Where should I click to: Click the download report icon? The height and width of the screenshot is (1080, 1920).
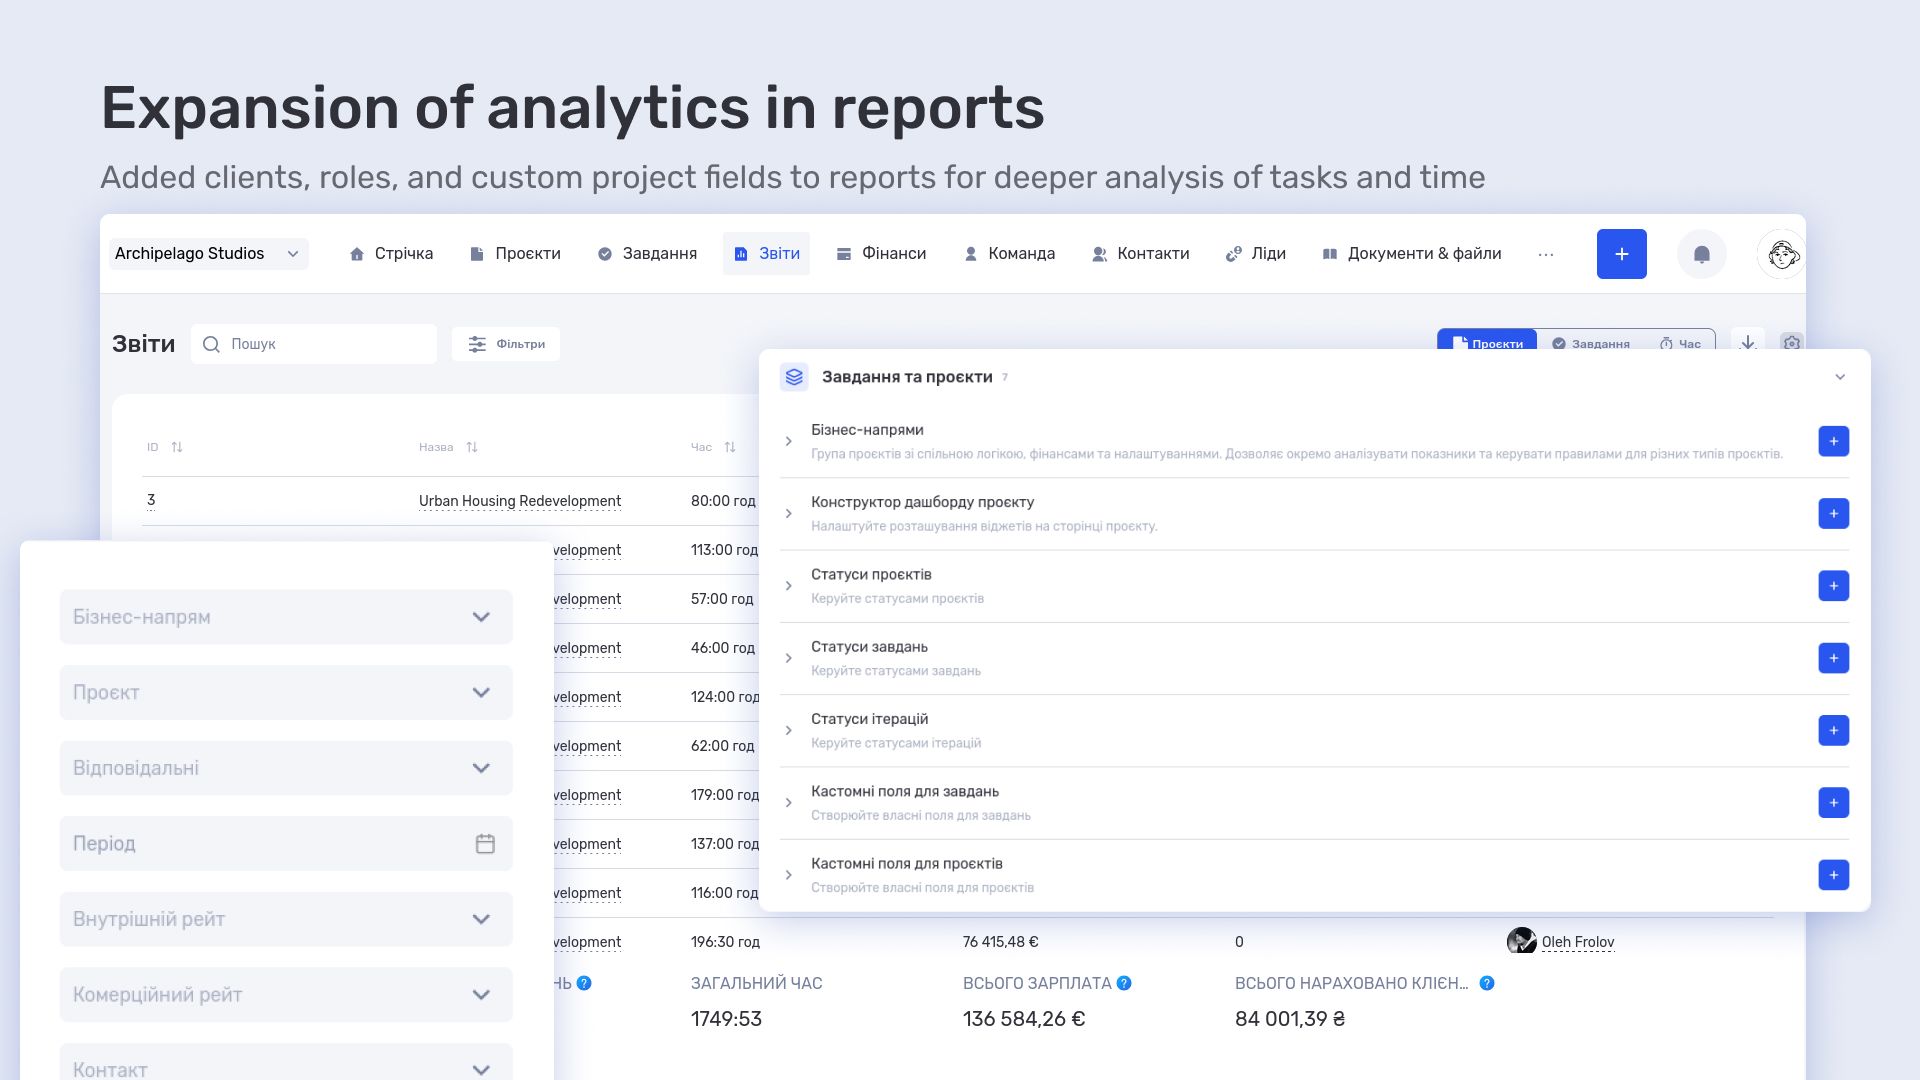pos(1748,340)
